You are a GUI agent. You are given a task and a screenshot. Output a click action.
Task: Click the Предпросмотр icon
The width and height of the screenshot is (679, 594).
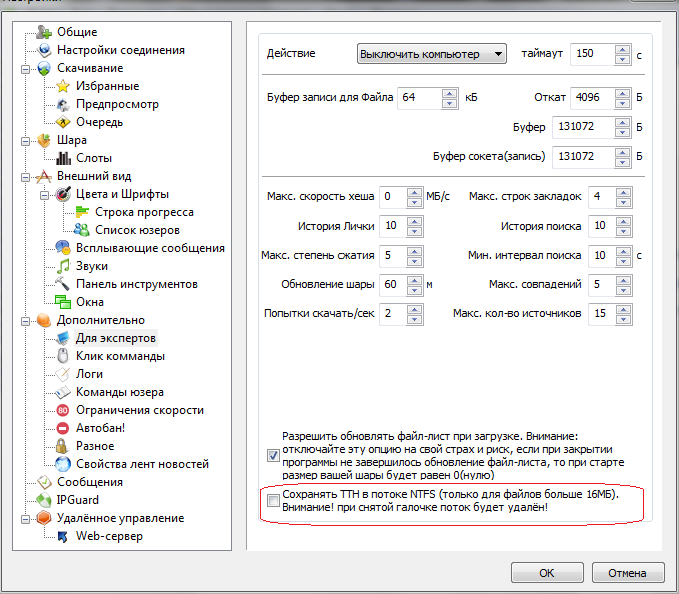pos(63,104)
